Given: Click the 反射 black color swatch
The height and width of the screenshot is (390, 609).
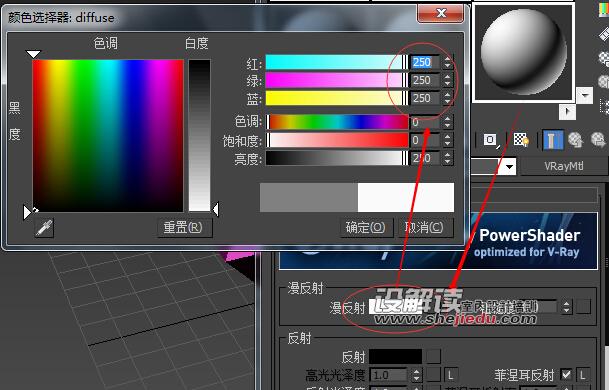Looking at the screenshot, I should click(x=395, y=356).
